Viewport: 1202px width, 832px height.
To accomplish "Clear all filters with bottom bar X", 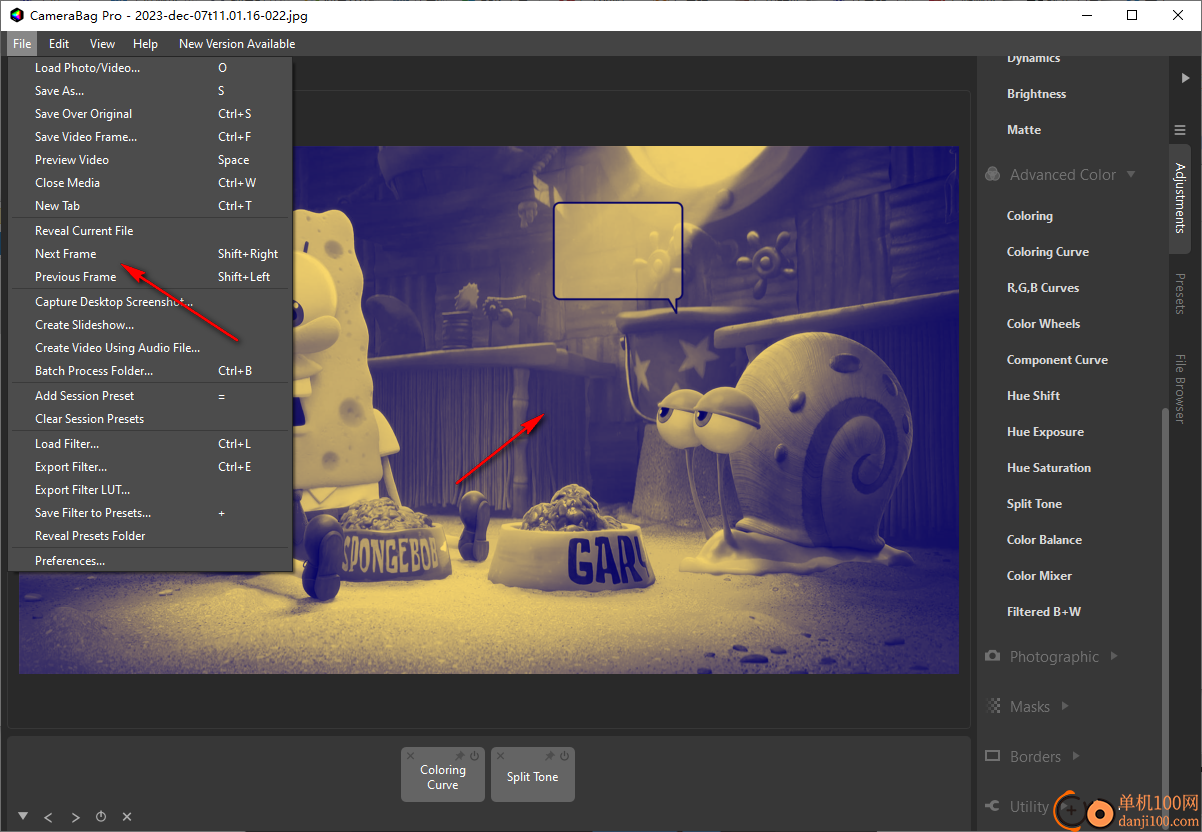I will click(x=127, y=817).
